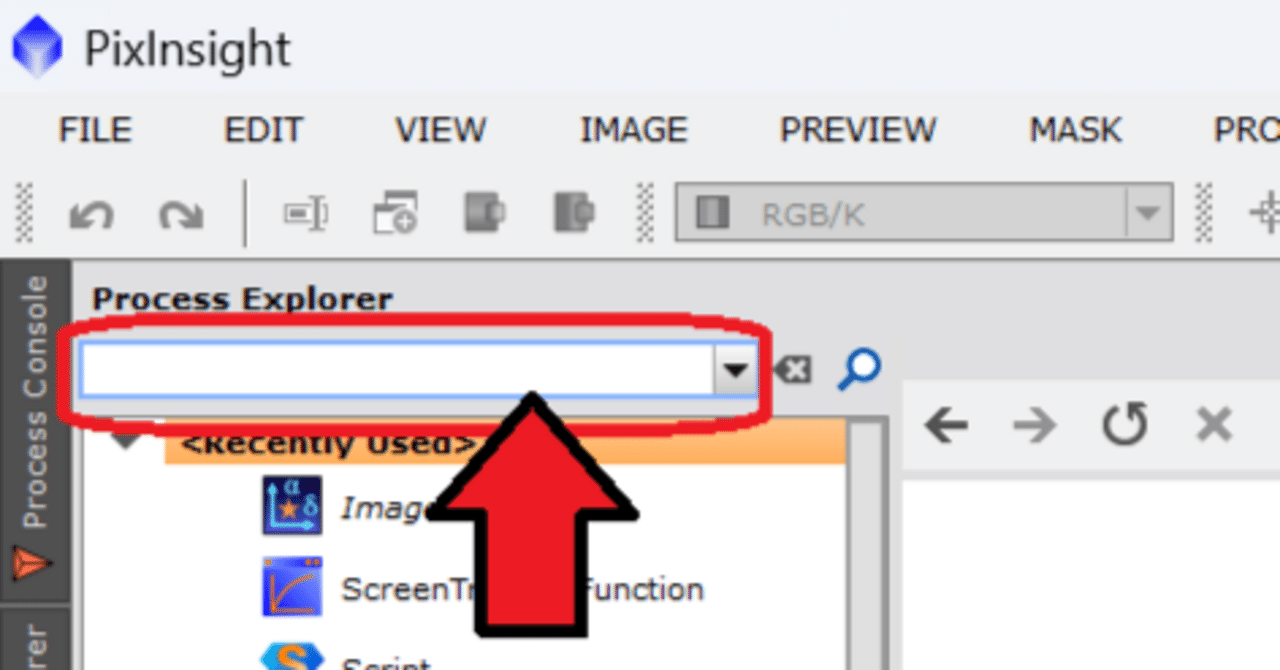This screenshot has height=670, width=1280.
Task: Click the process list vertical scrollbar
Action: (x=867, y=545)
